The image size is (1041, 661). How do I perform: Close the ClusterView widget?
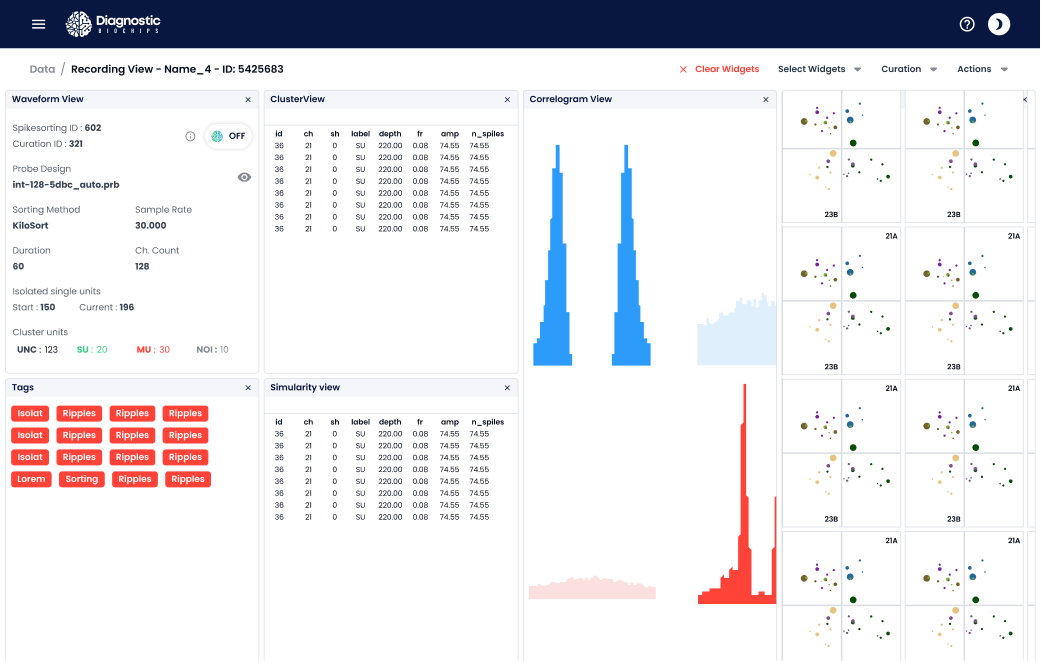click(507, 100)
